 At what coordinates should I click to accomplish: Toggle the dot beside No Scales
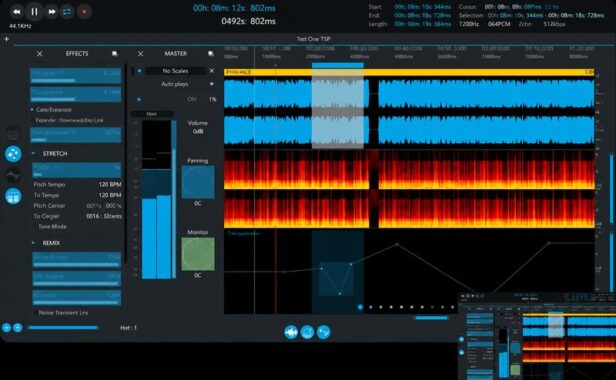click(139, 71)
